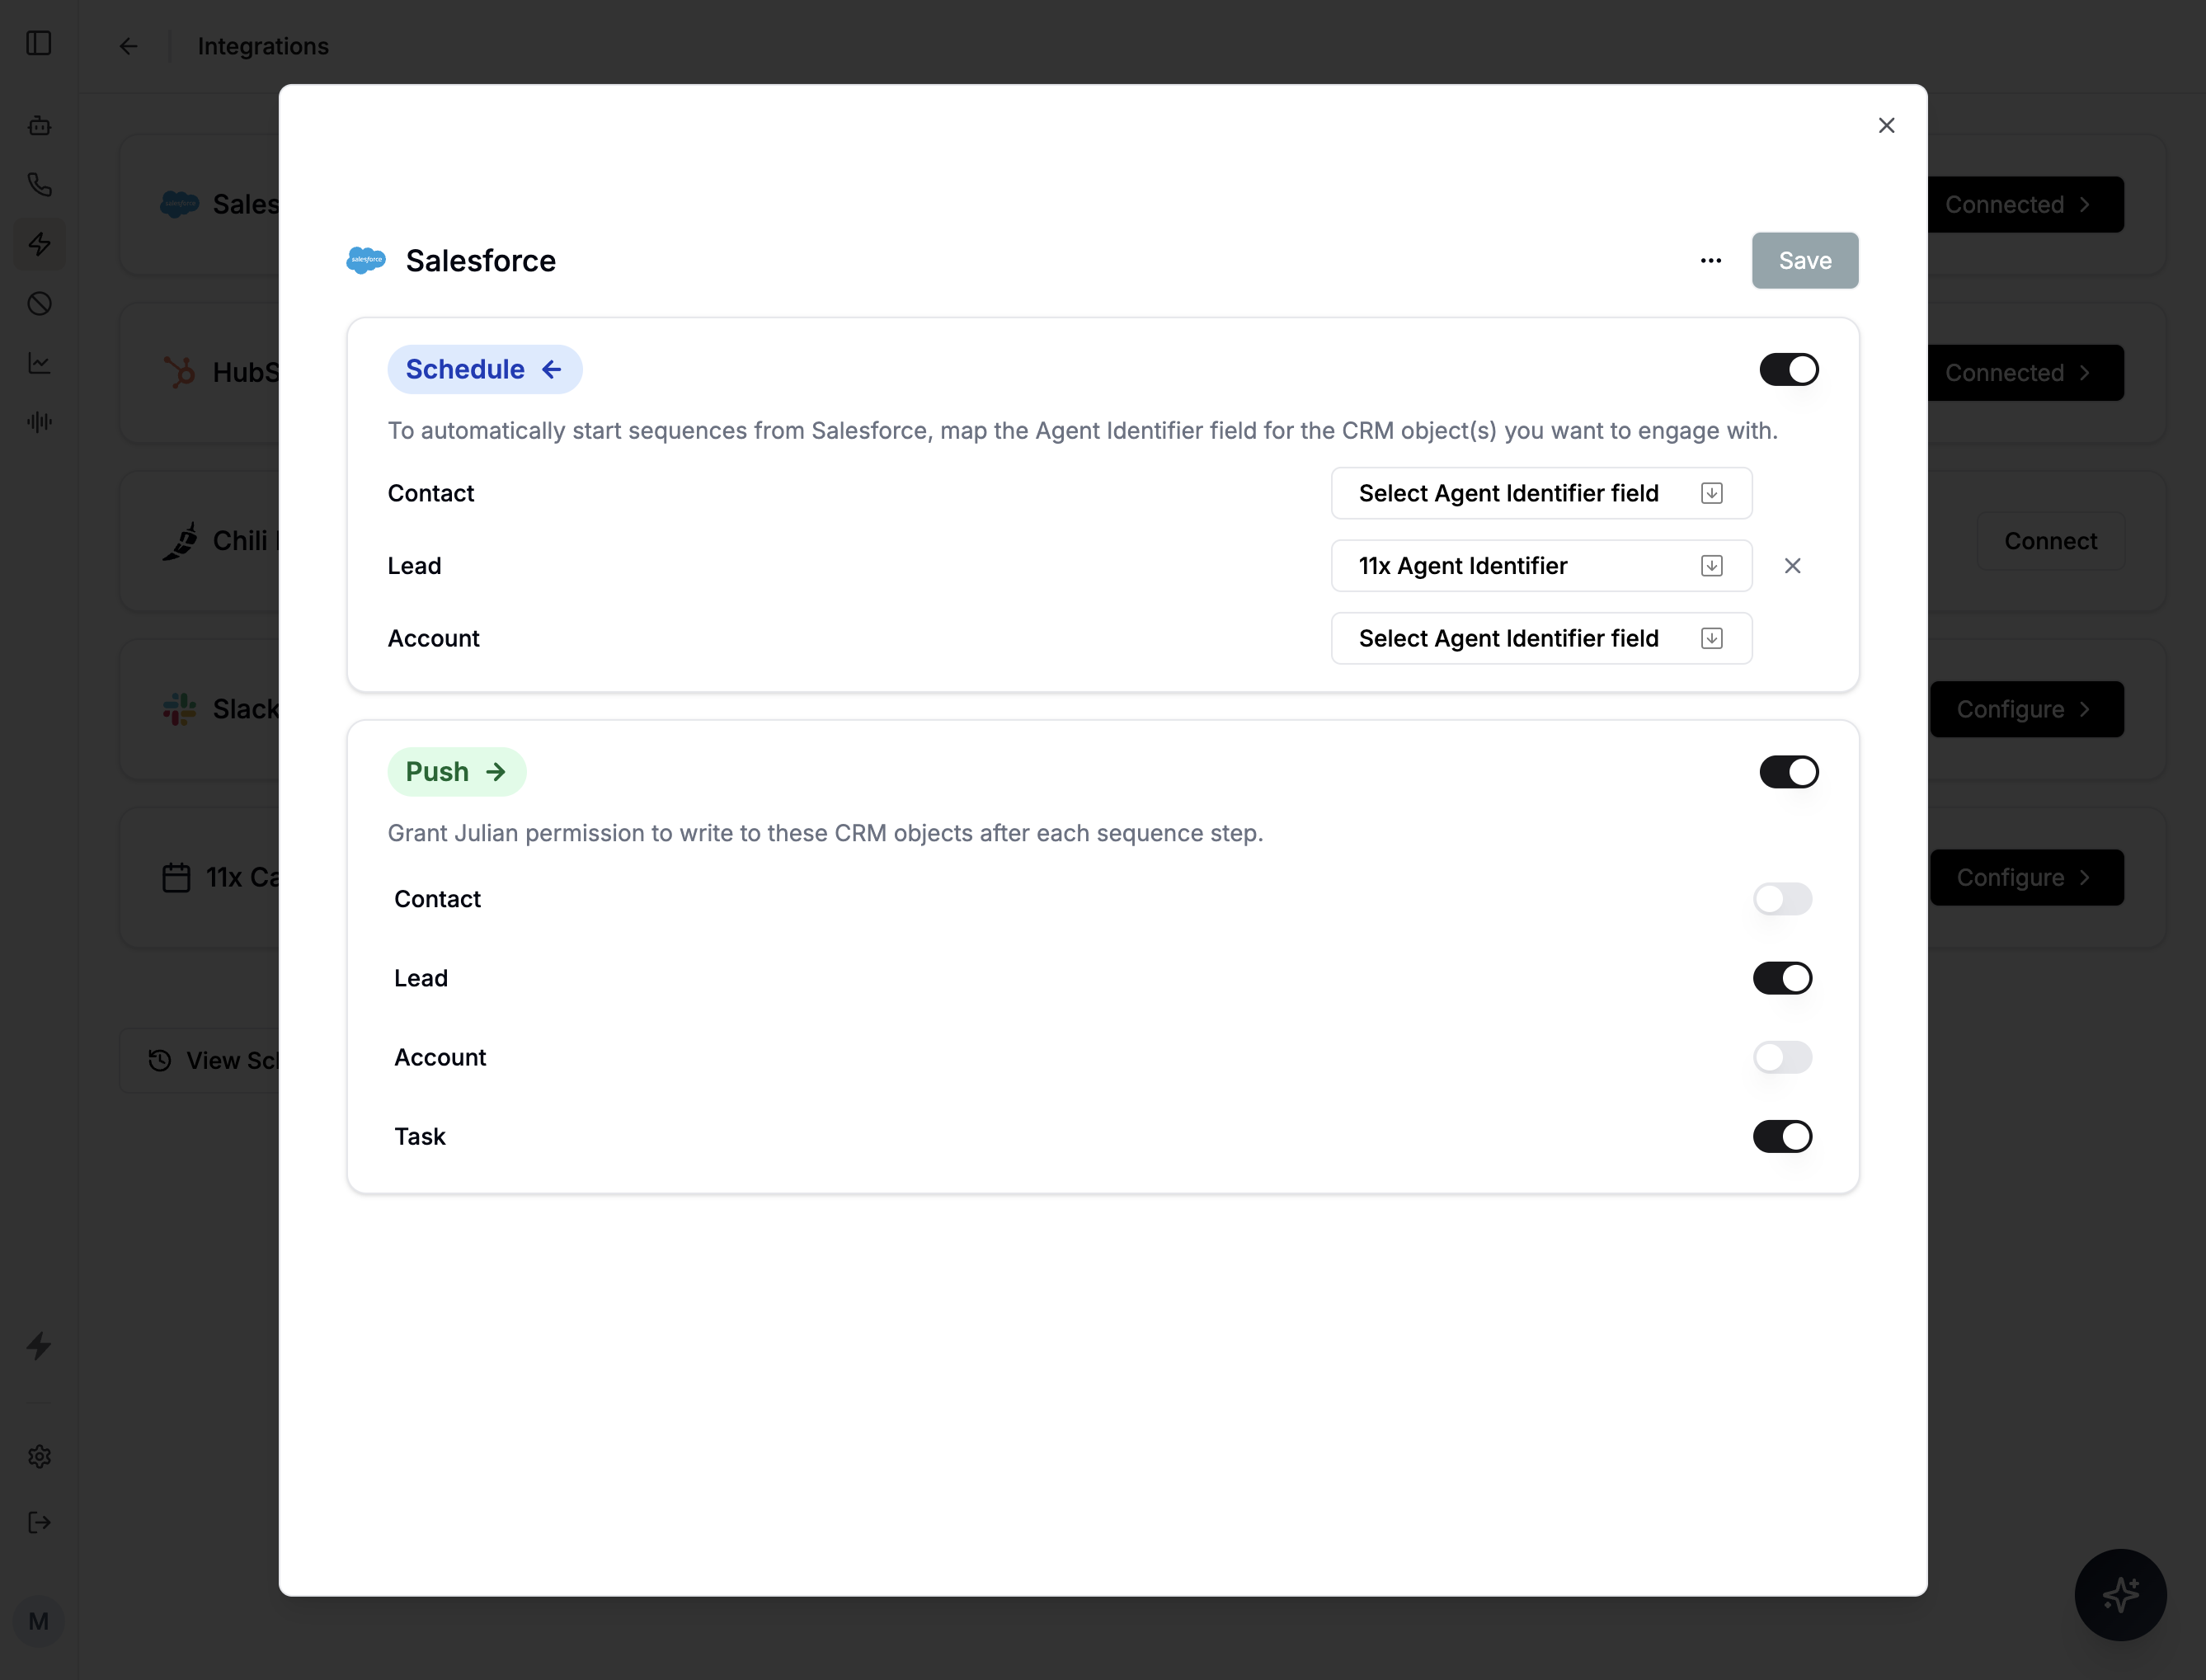The width and height of the screenshot is (2206, 1680).
Task: Click HubSpot Connected button in background
Action: point(2025,373)
